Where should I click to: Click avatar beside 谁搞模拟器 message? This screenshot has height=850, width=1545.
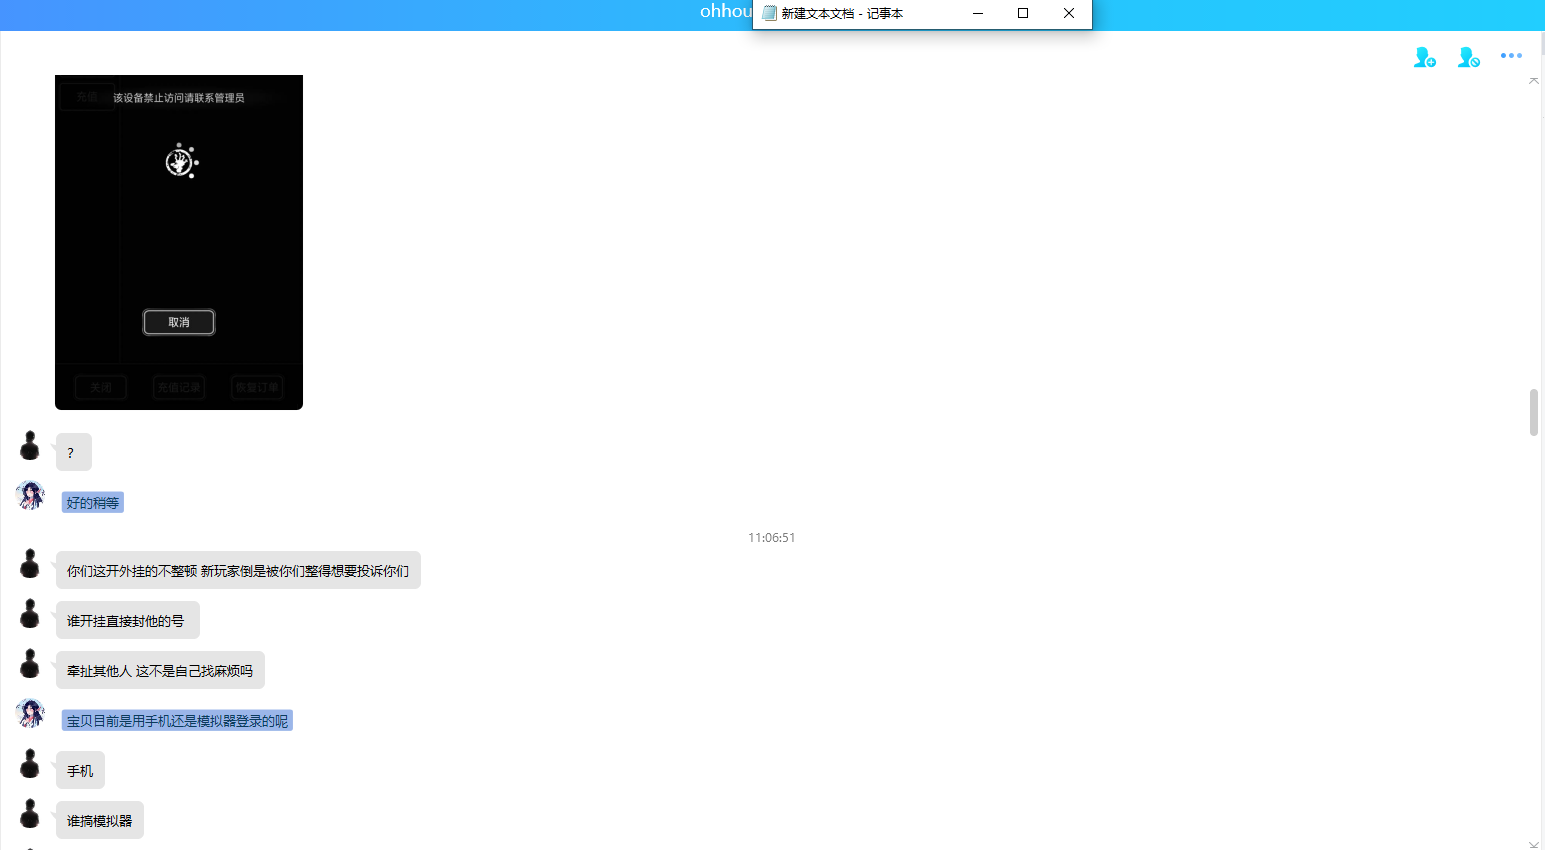coord(30,814)
